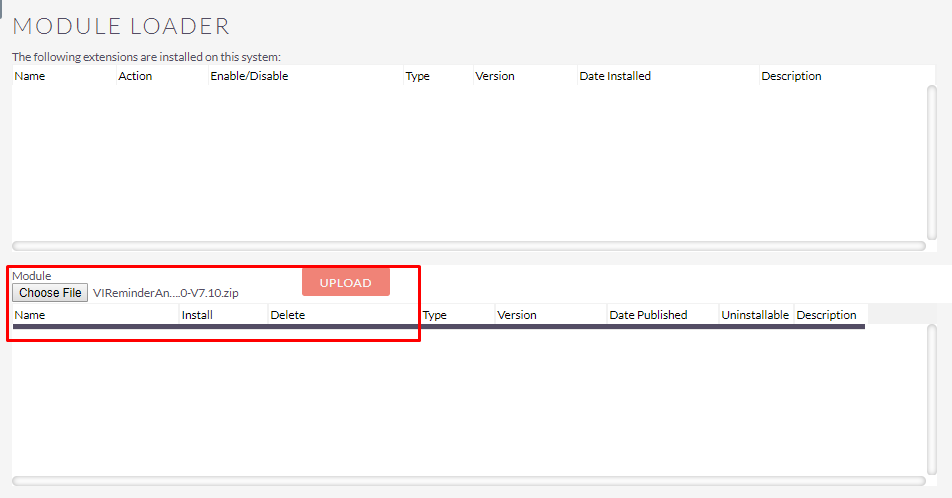Screen dimensions: 952x498
Task: Click the horizontal scrollbar under uploaded modules list
Action: (x=469, y=481)
